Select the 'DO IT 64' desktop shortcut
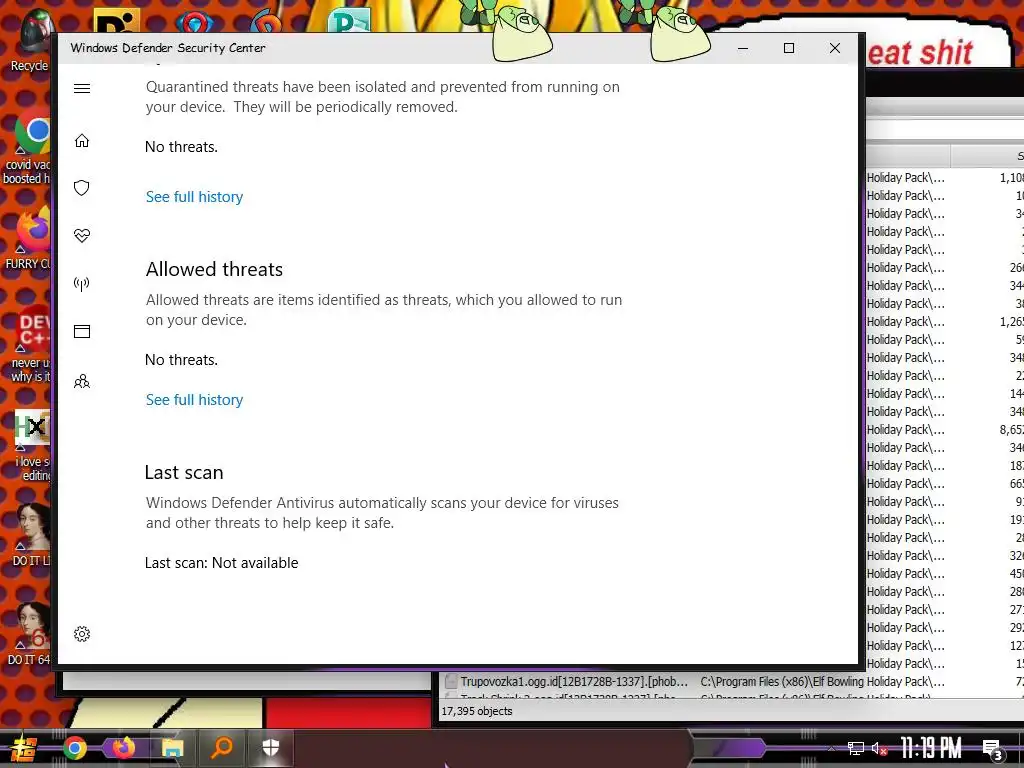This screenshot has height=768, width=1024. pos(29,634)
